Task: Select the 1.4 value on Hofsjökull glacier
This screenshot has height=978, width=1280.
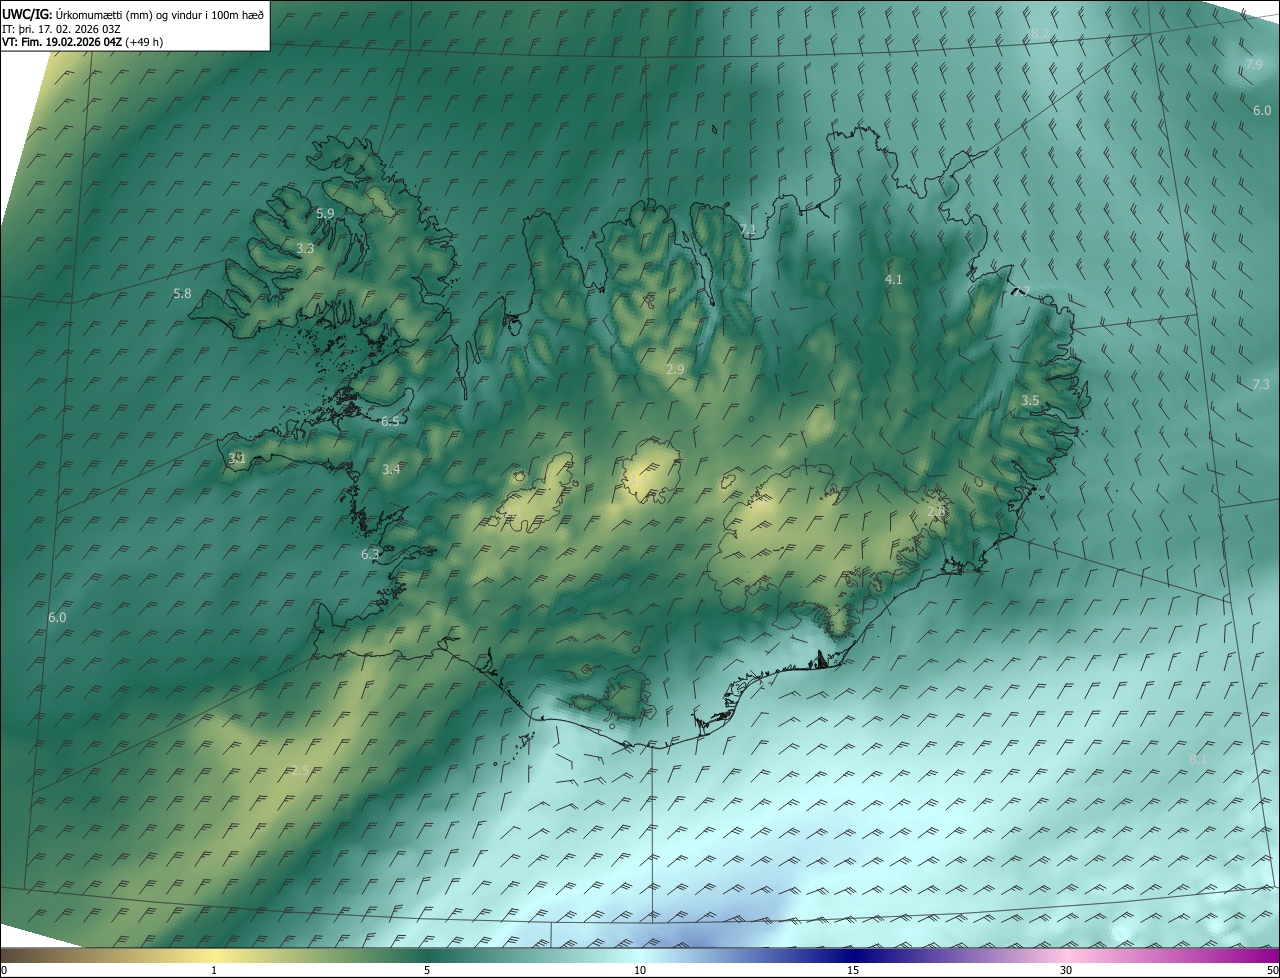Action: (642, 478)
